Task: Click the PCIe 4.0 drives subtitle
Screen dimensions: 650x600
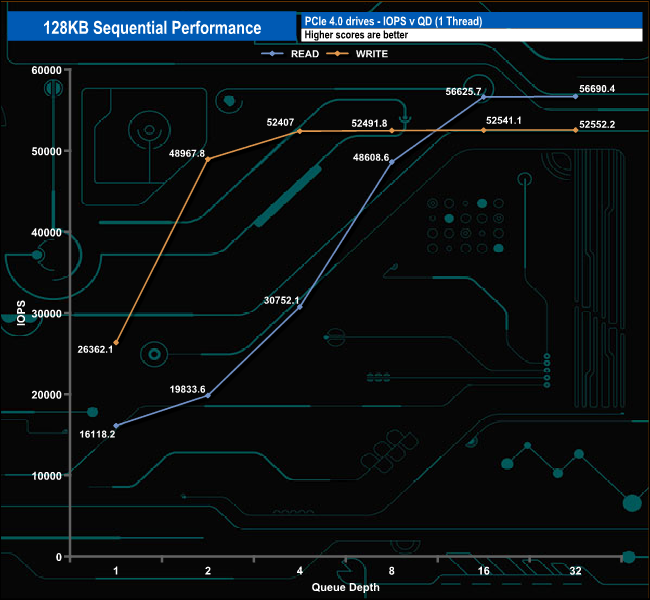Action: point(393,22)
